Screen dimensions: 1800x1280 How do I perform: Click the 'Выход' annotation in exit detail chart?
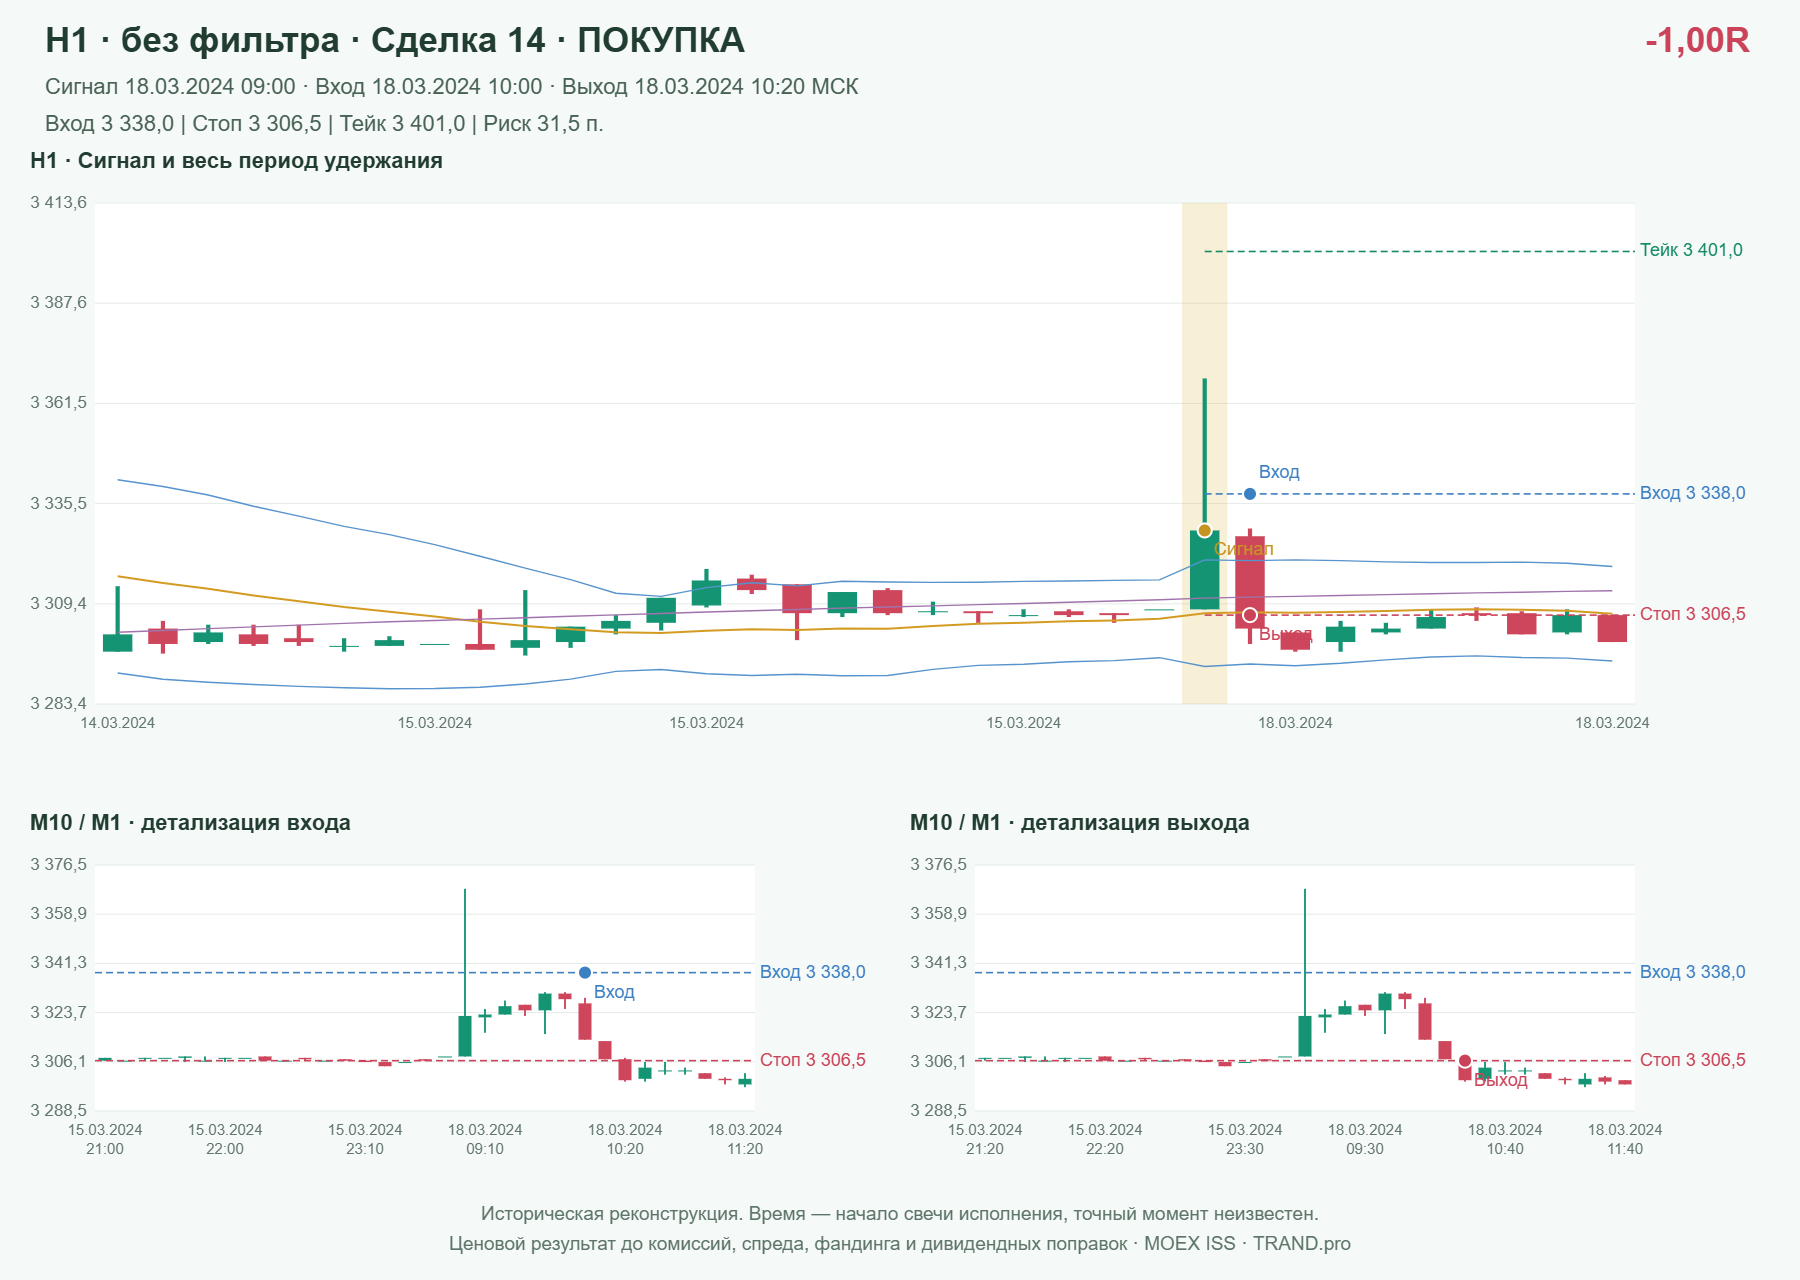(x=1501, y=1080)
